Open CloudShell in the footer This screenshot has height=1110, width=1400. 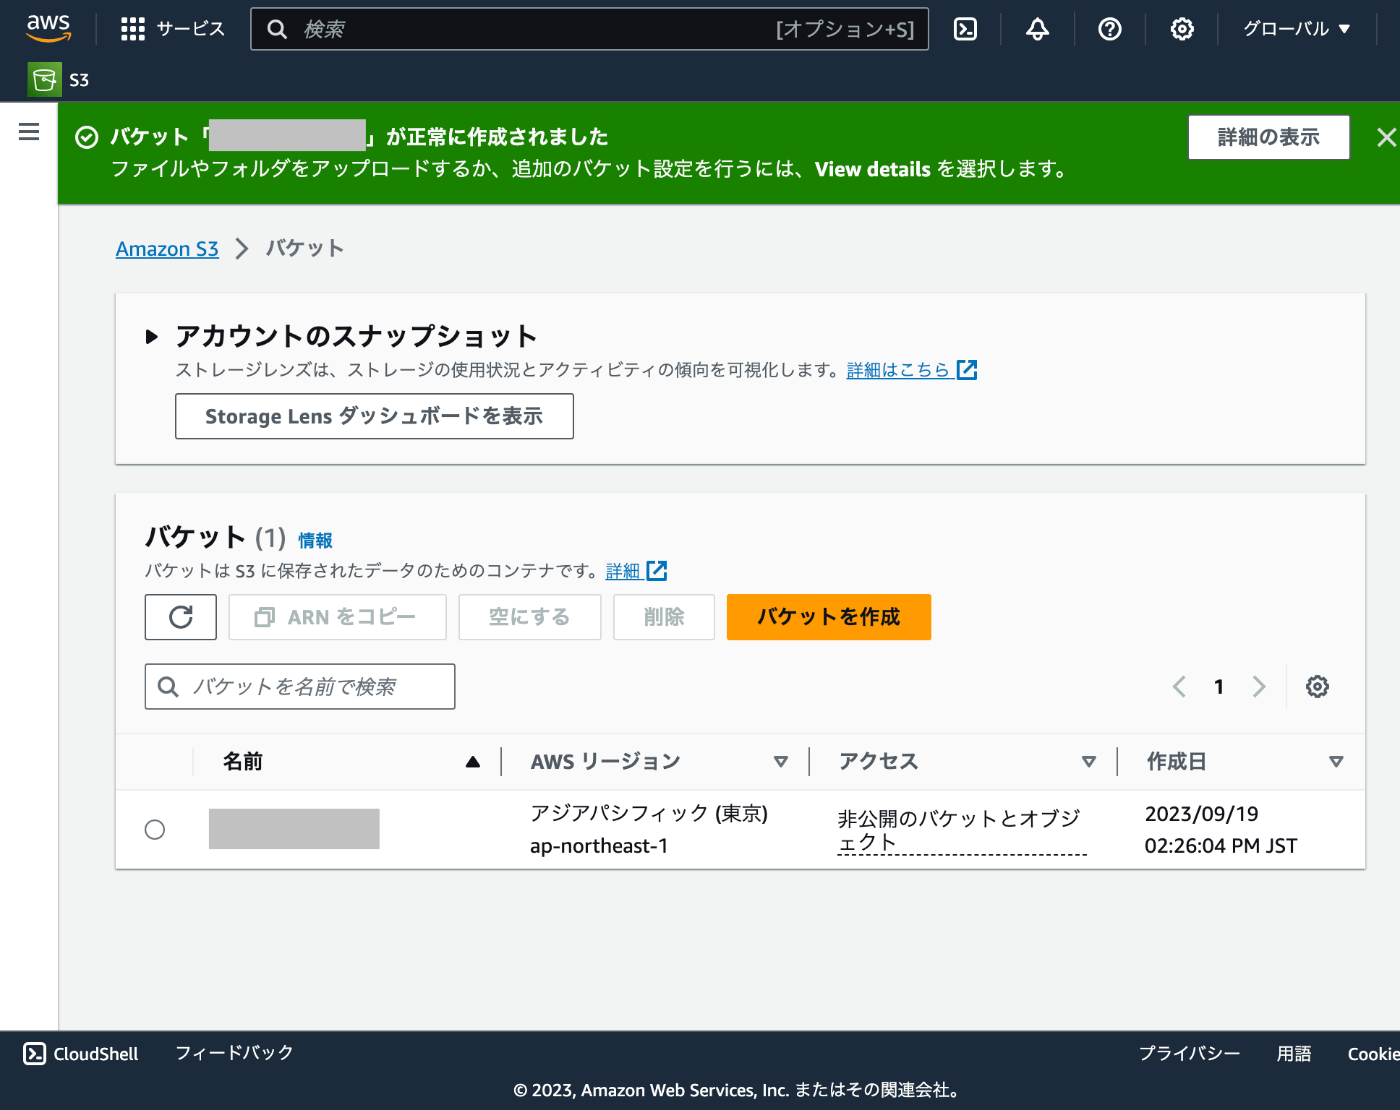81,1054
